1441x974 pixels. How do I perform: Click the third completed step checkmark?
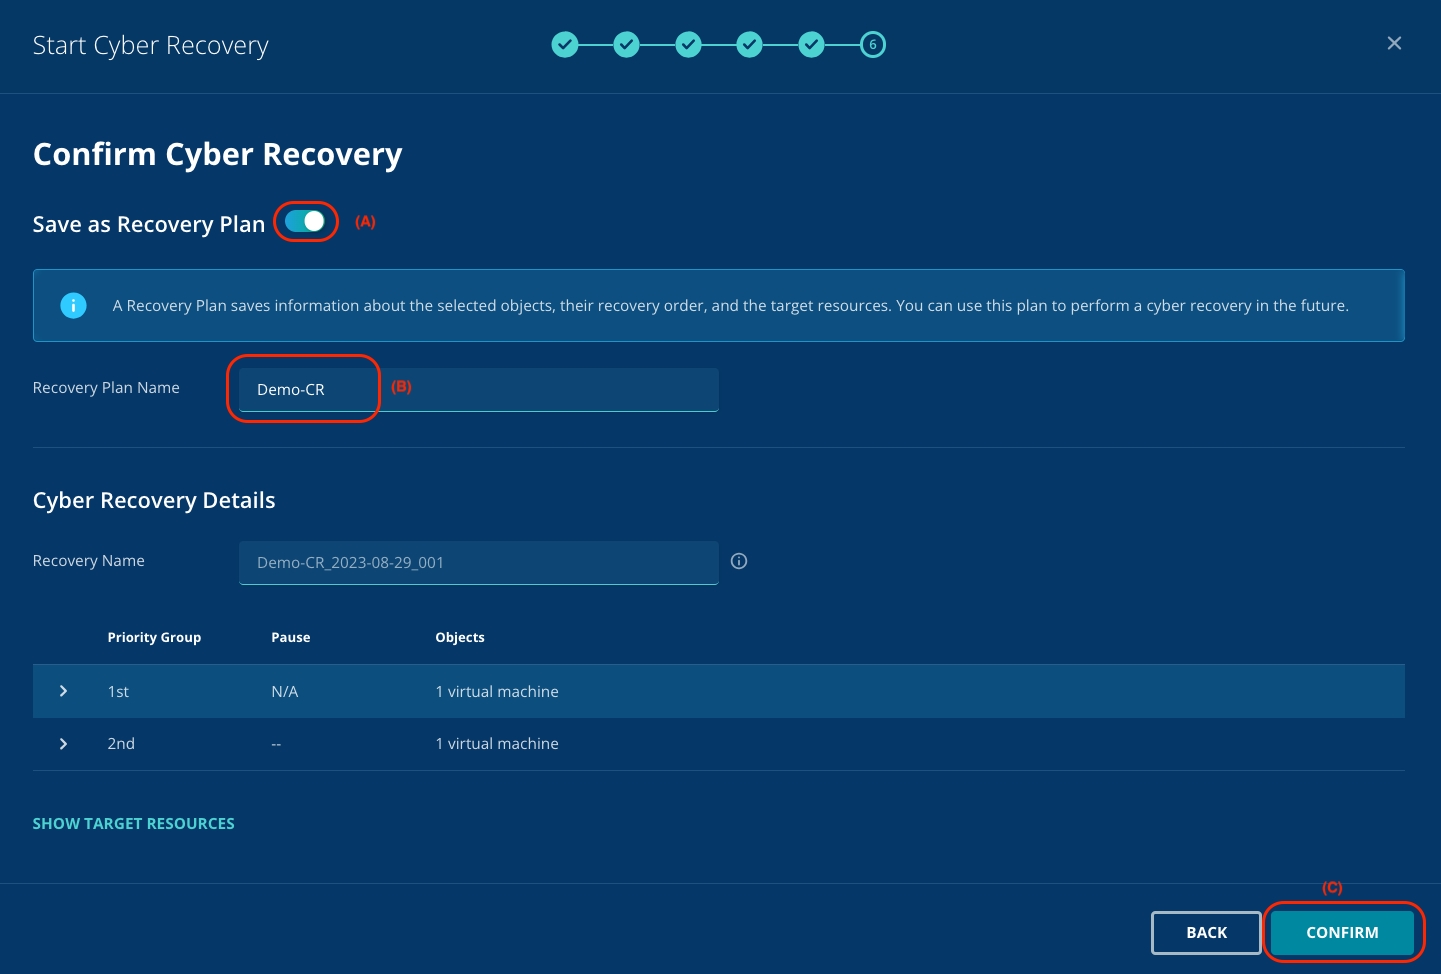[689, 45]
